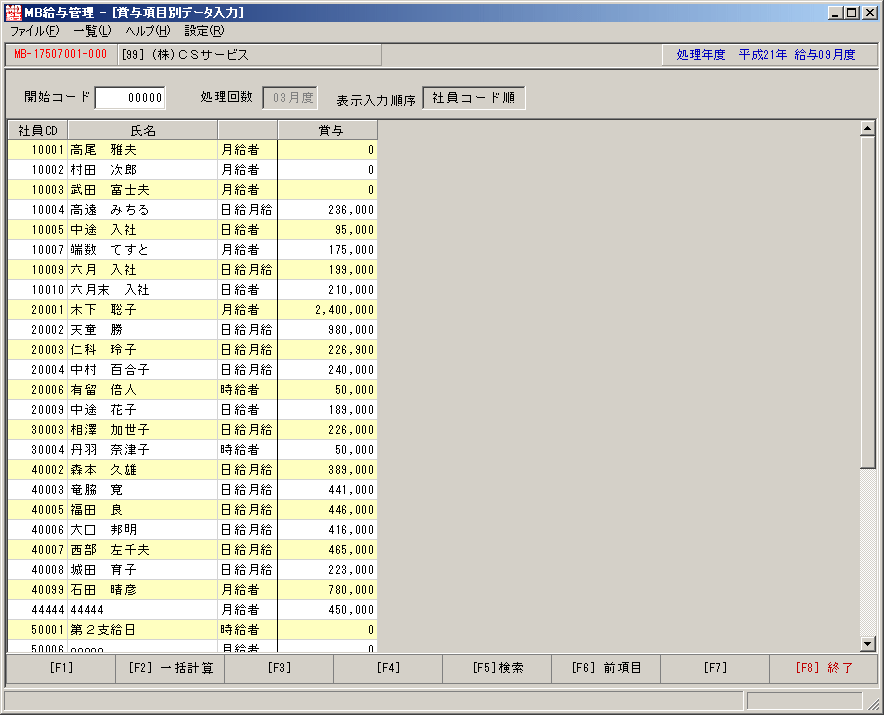Select the 226,900 bonus cell
884x715 pixels.
pos(328,350)
